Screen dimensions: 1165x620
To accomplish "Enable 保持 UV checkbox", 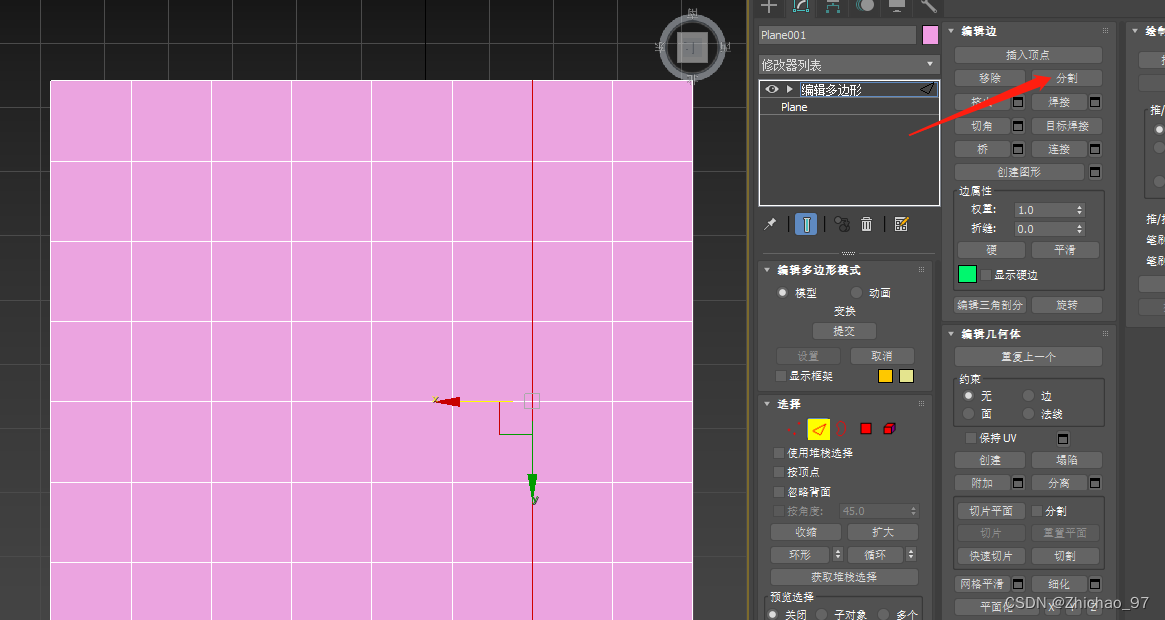I will tap(970, 439).
